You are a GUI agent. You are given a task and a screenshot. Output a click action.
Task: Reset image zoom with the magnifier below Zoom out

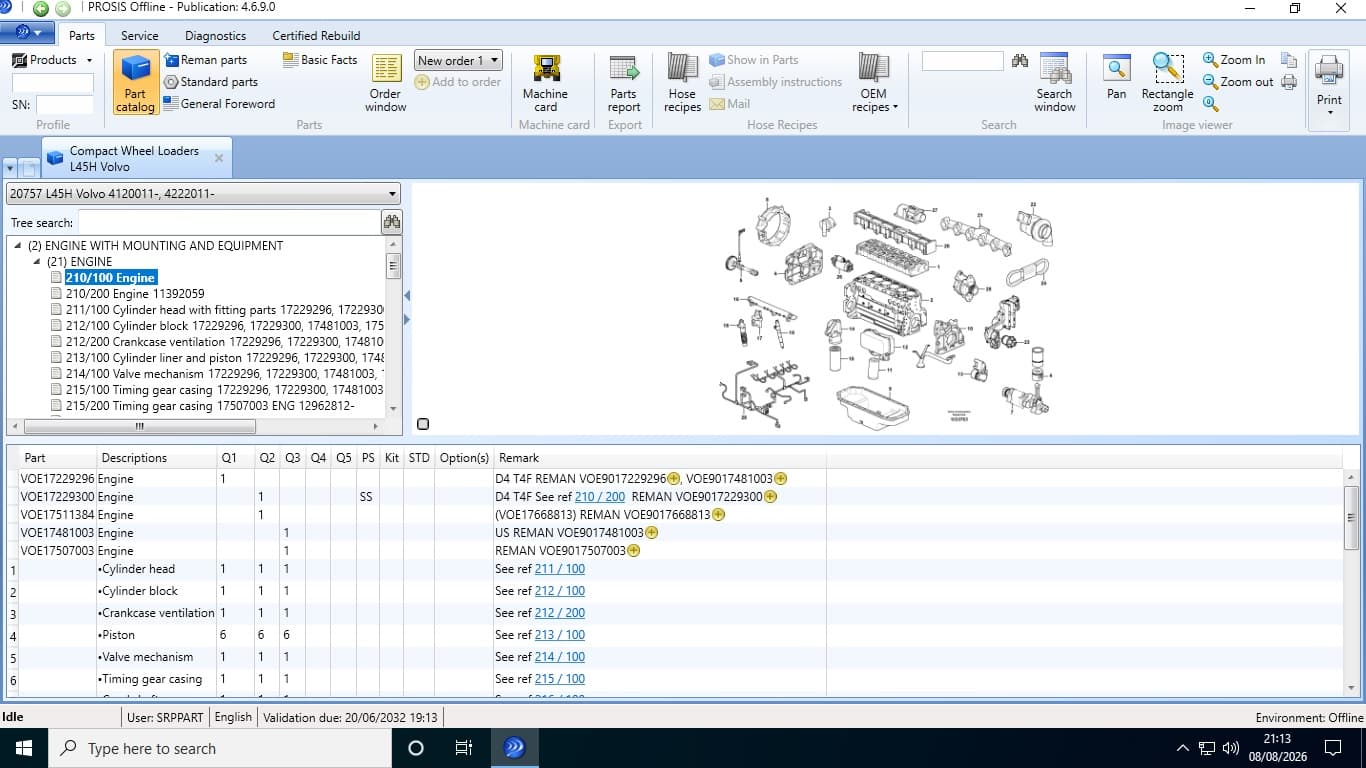1210,103
